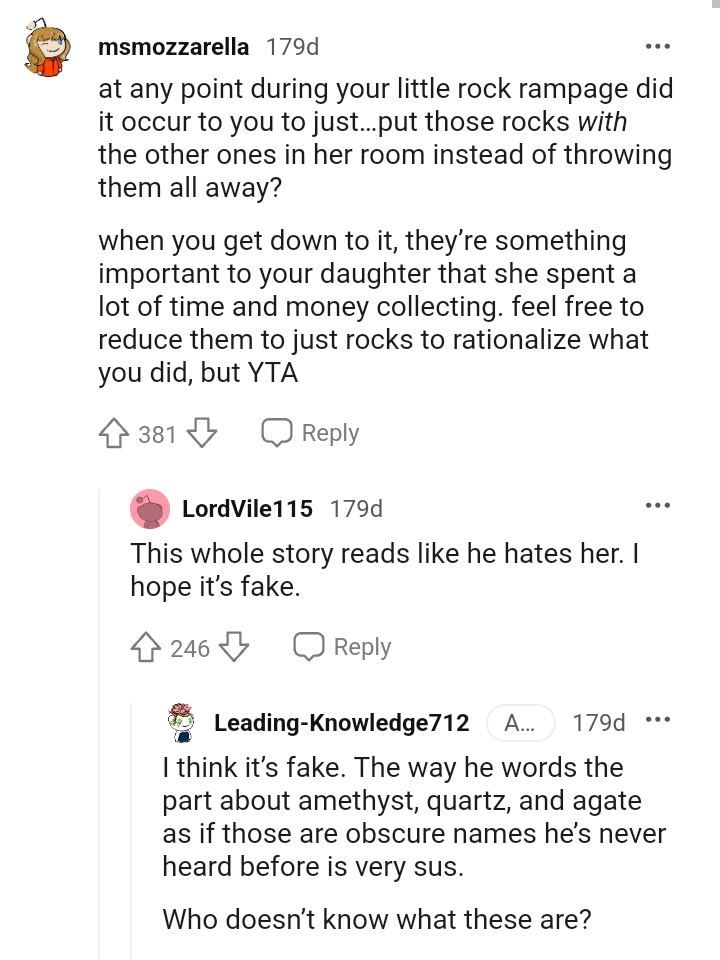Click the flair badge next to Leading-Knowledge712
The image size is (720, 960).
pos(521,723)
